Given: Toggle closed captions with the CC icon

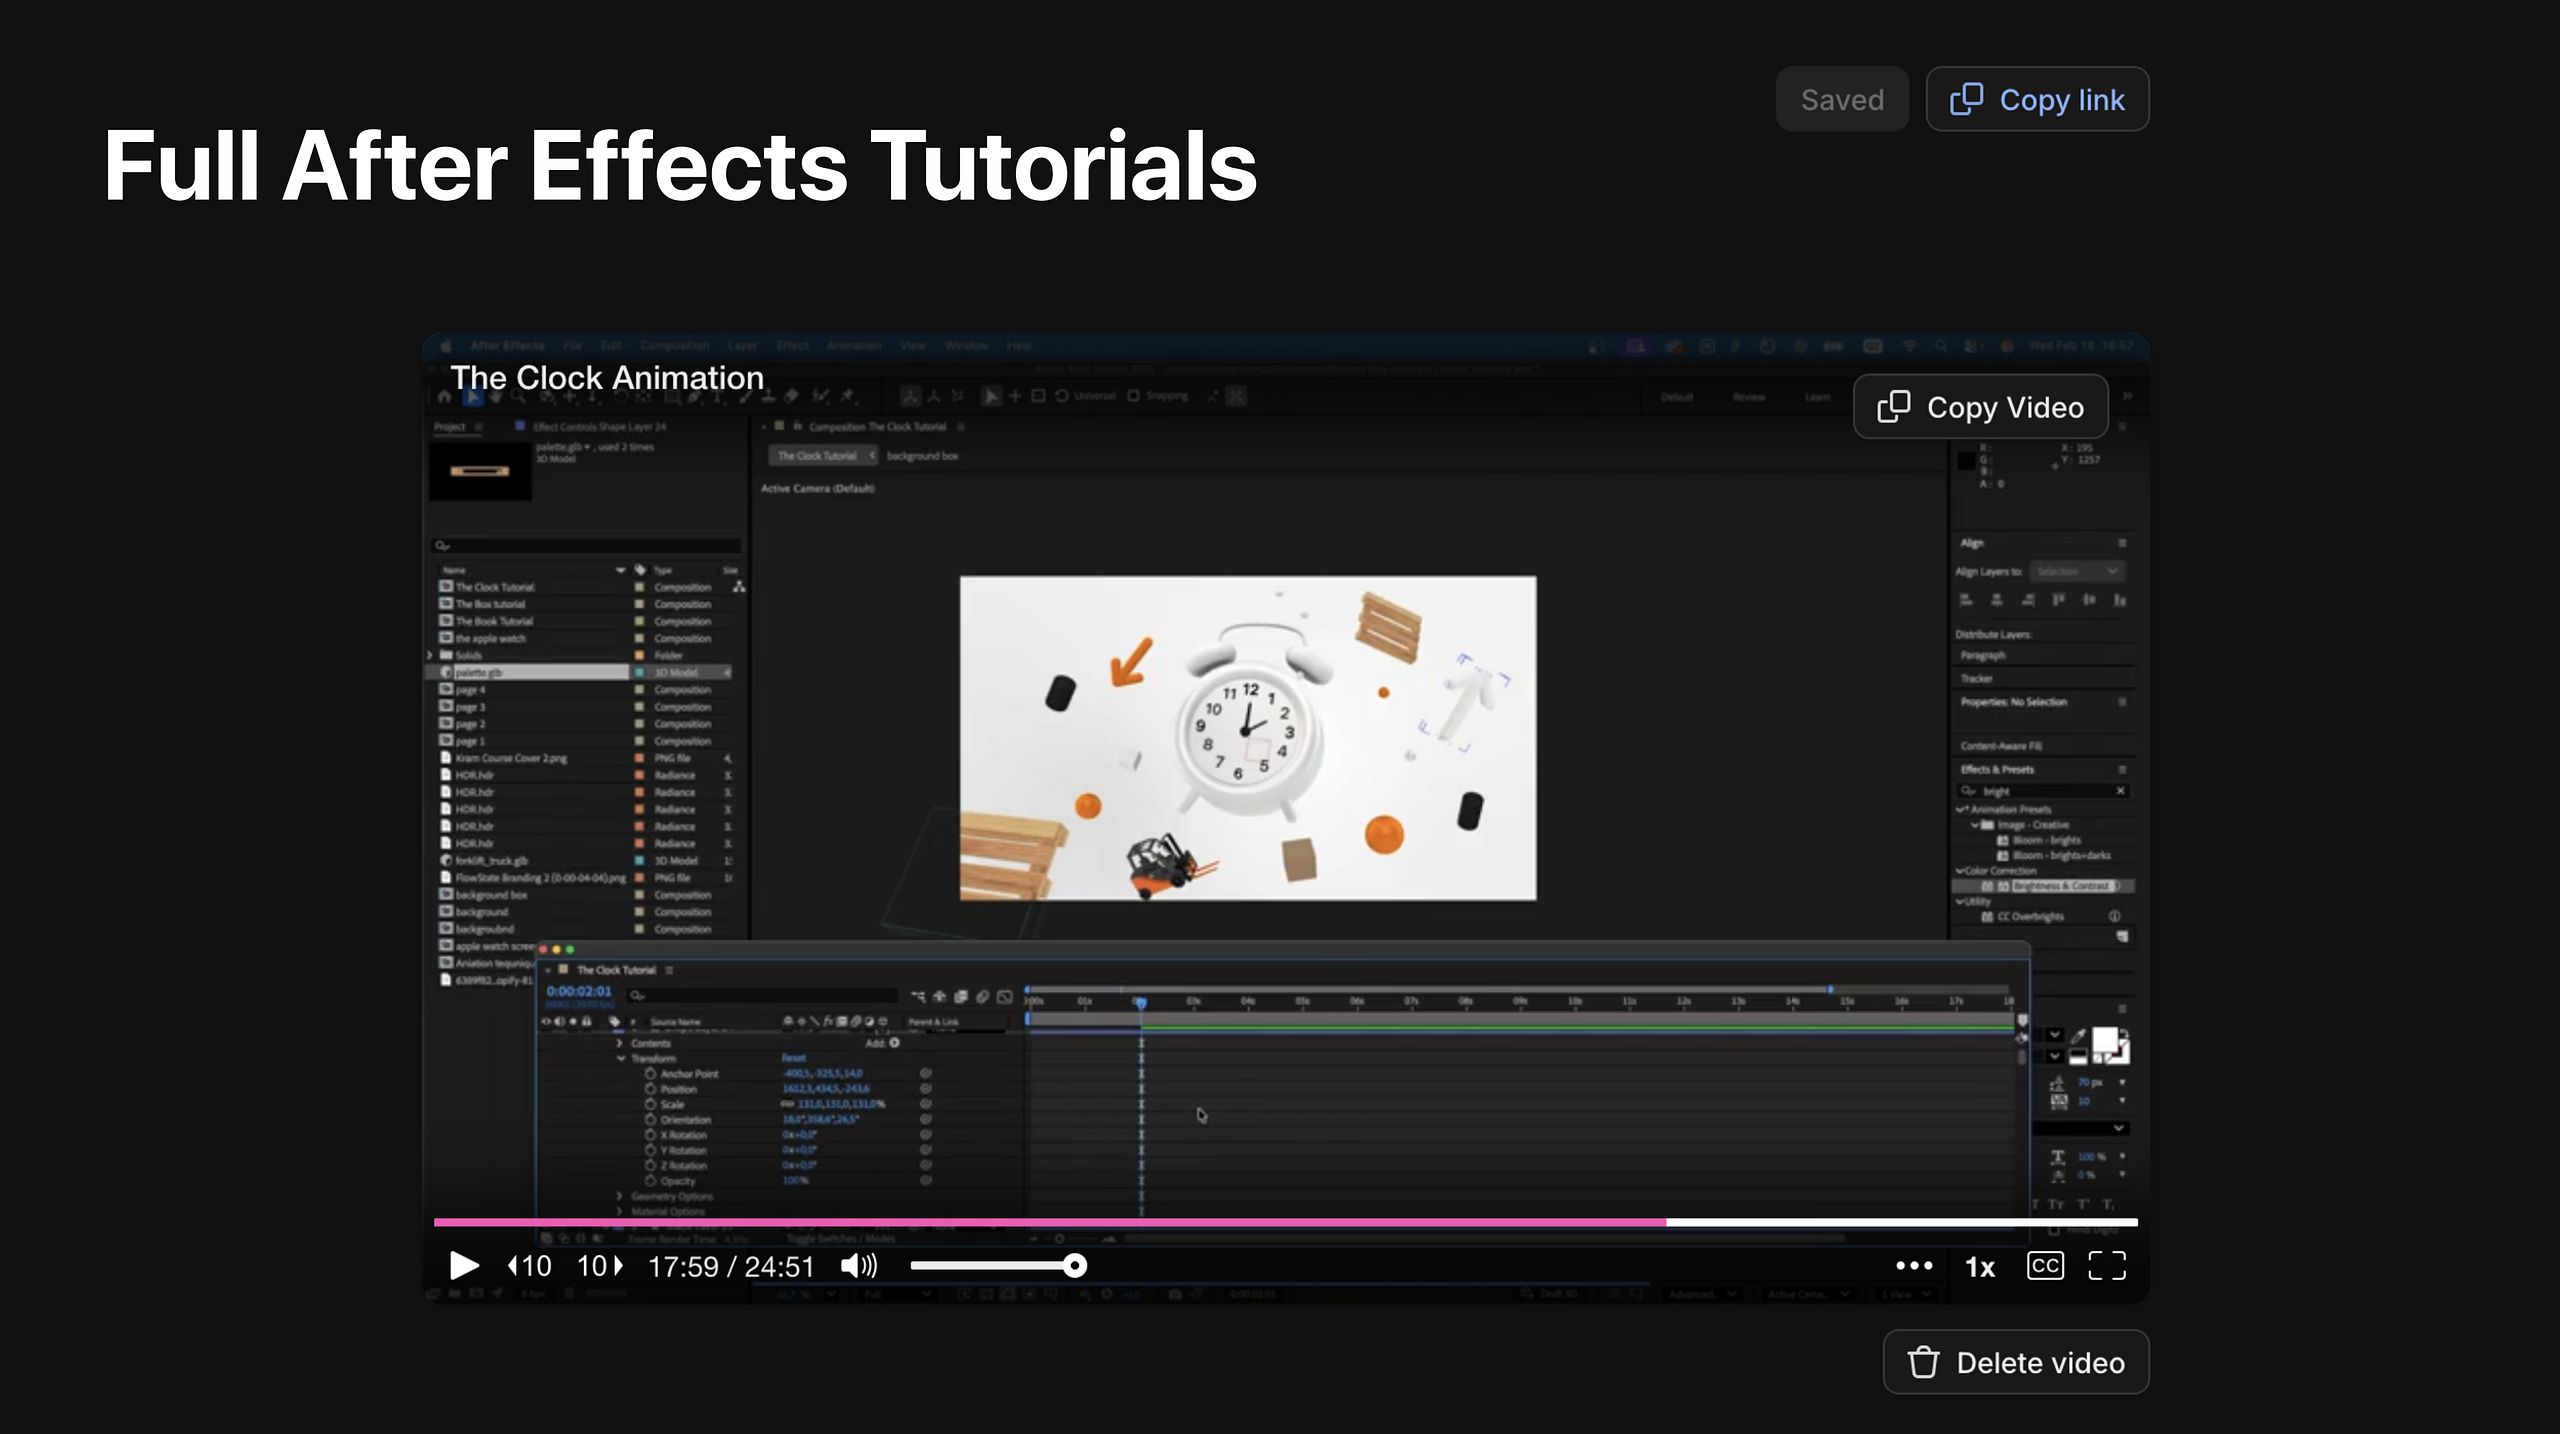Looking at the screenshot, I should [2045, 1266].
